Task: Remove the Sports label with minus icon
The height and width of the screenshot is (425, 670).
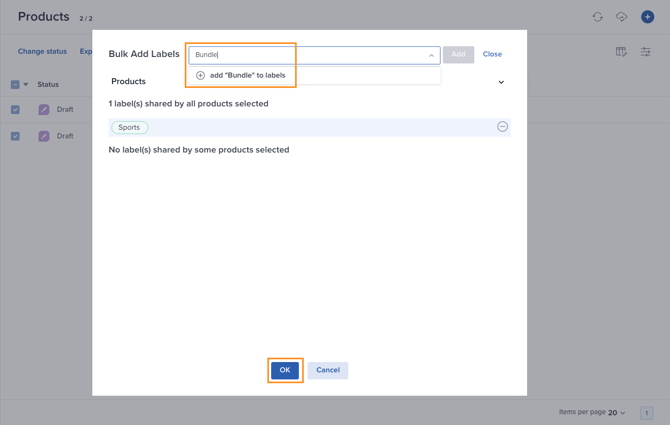Action: [502, 127]
